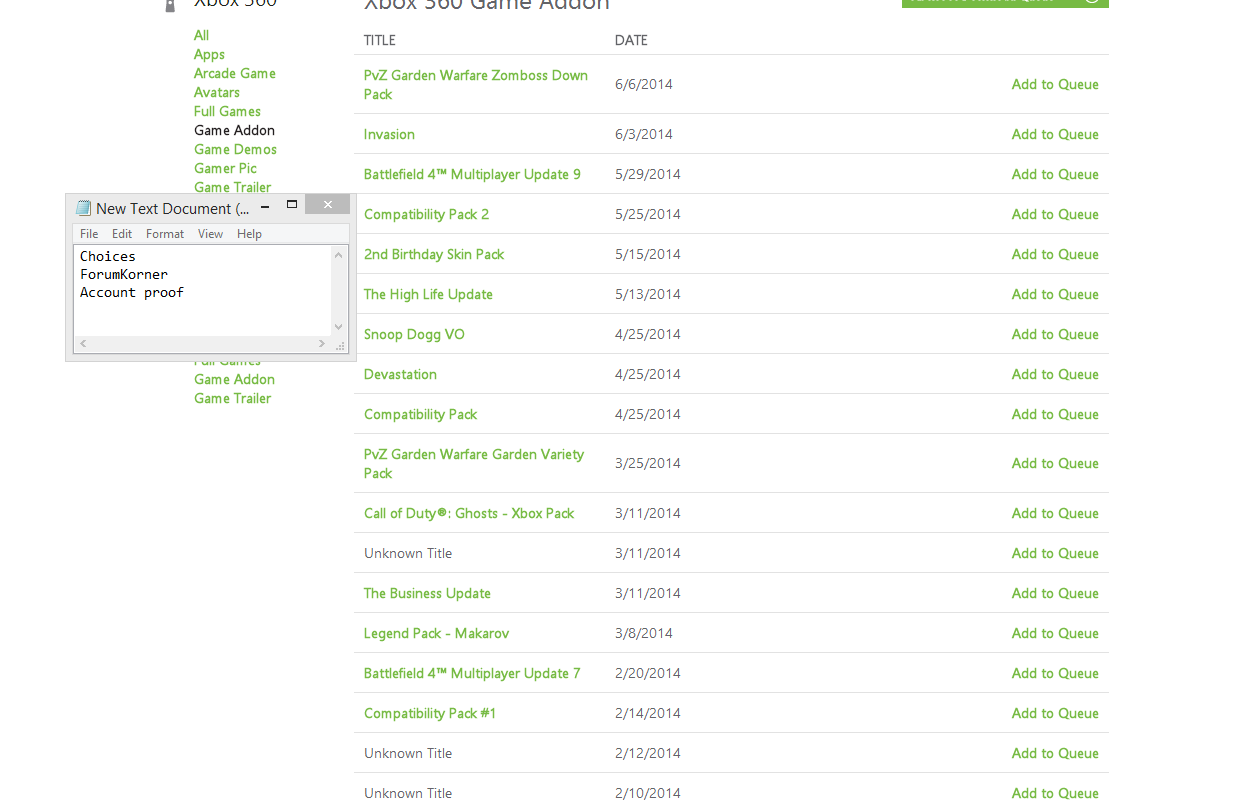This screenshot has width=1259, height=802.
Task: Add Compatibility Pack 2 to queue
Action: click(1055, 214)
